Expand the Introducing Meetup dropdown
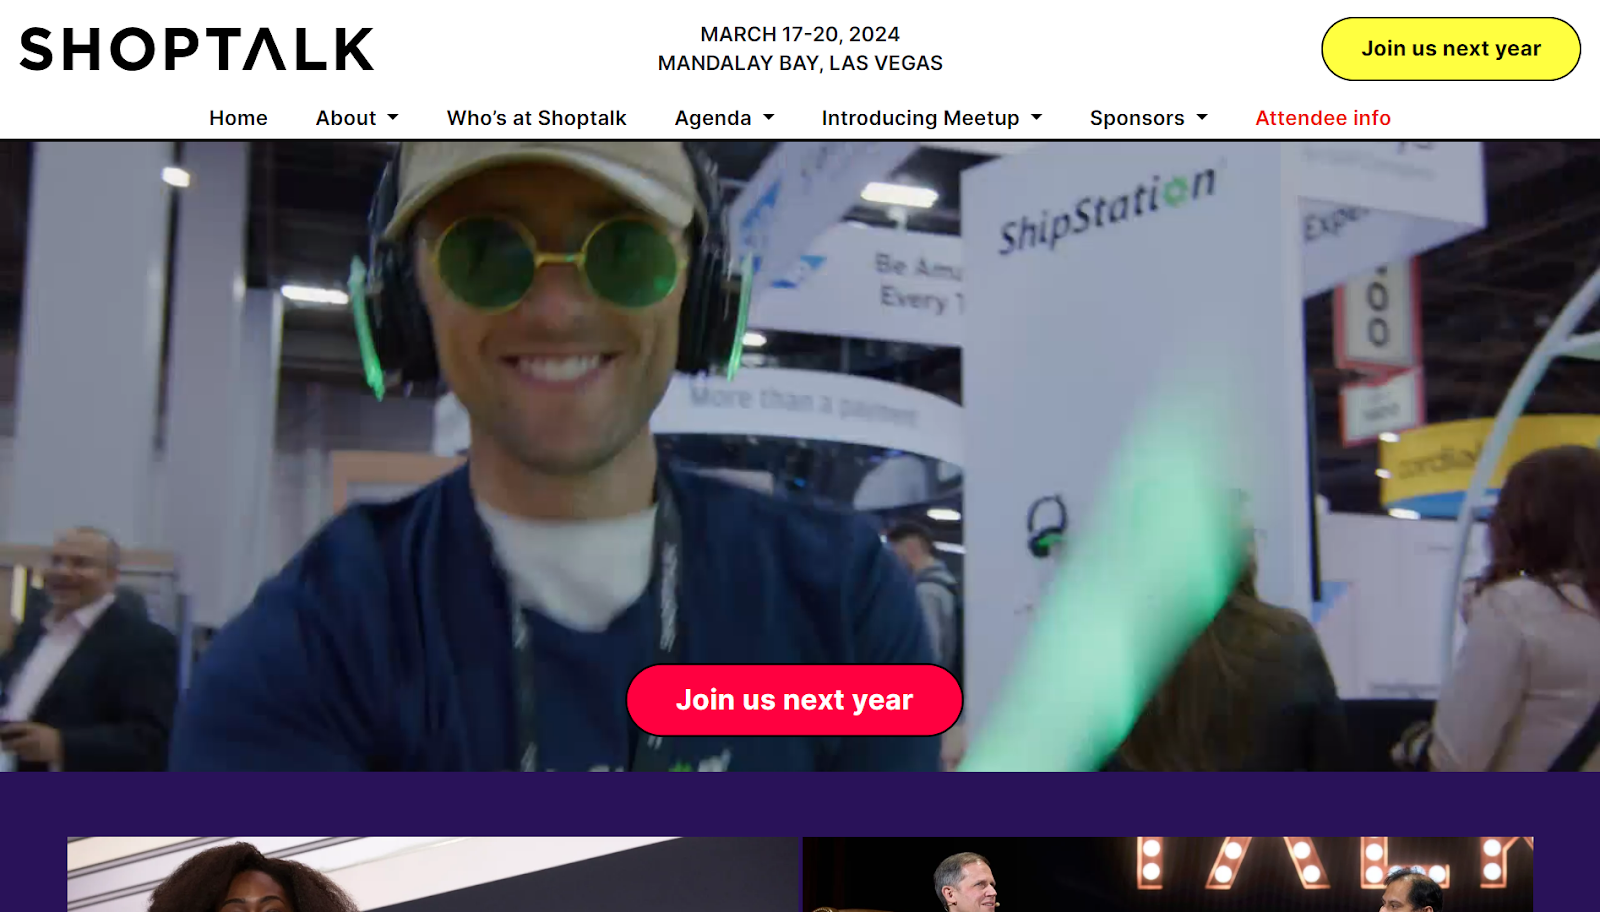The width and height of the screenshot is (1600, 912). click(932, 118)
